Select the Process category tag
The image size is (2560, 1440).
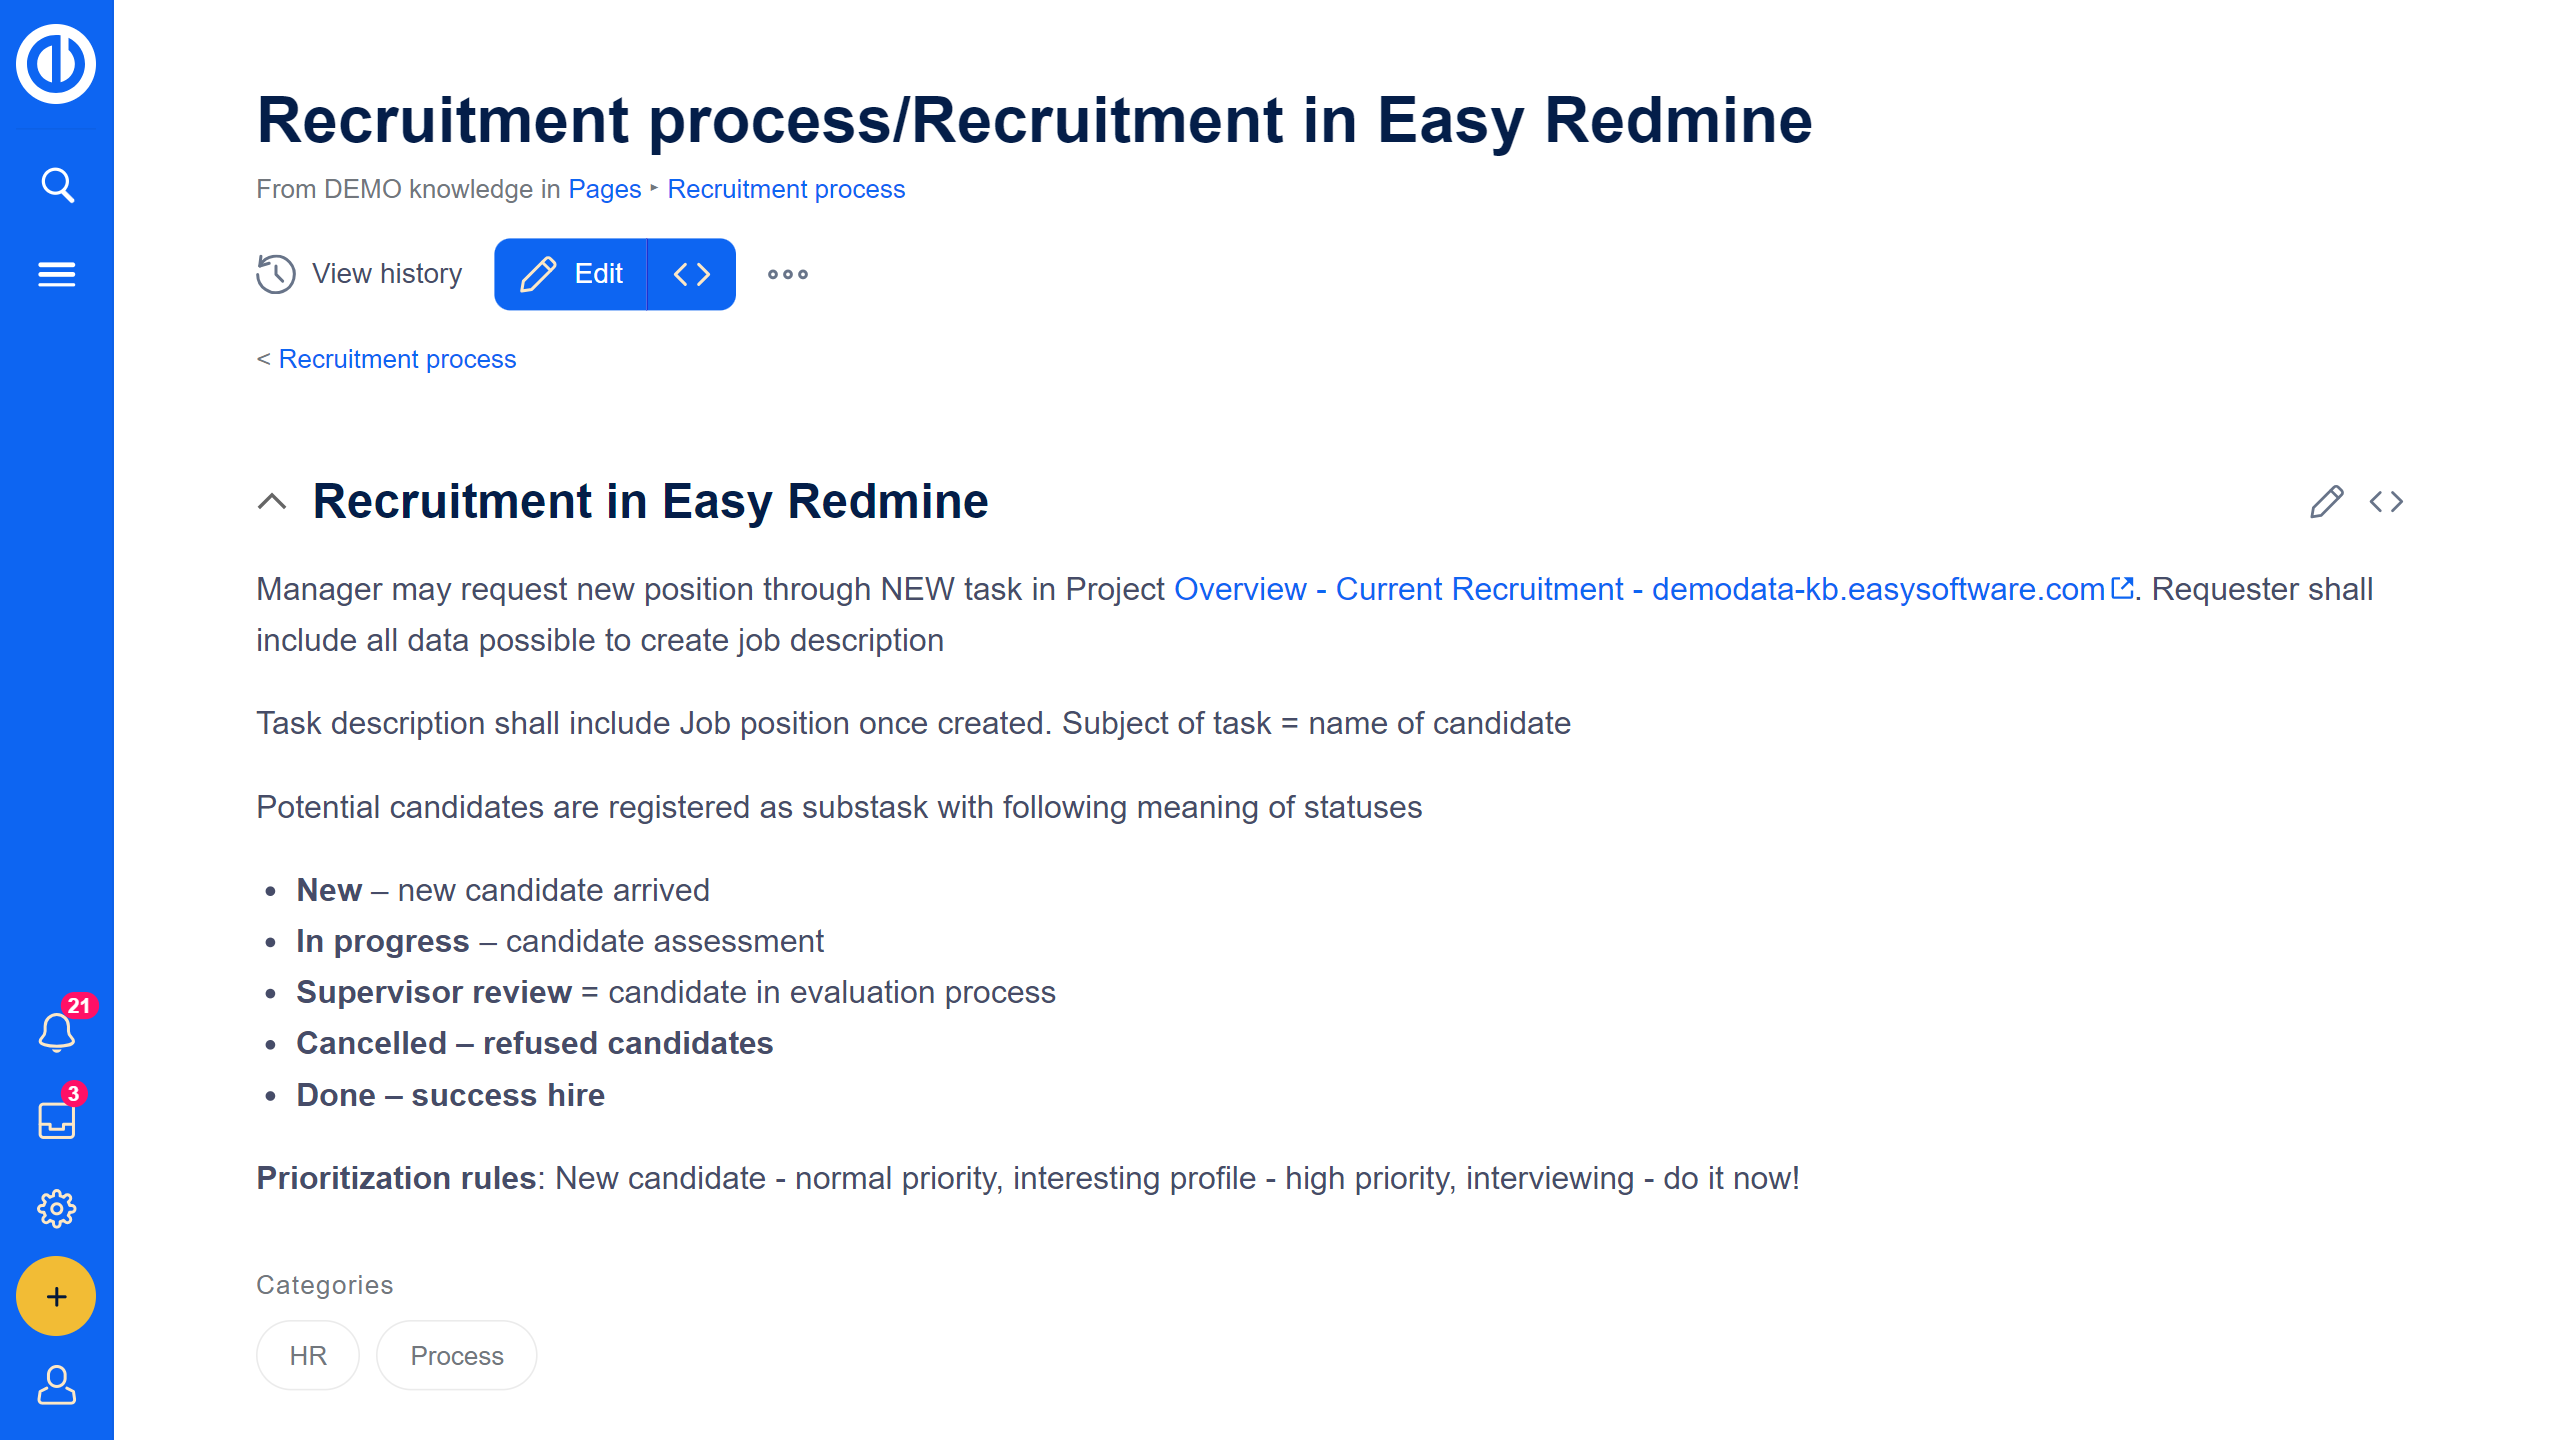tap(455, 1354)
